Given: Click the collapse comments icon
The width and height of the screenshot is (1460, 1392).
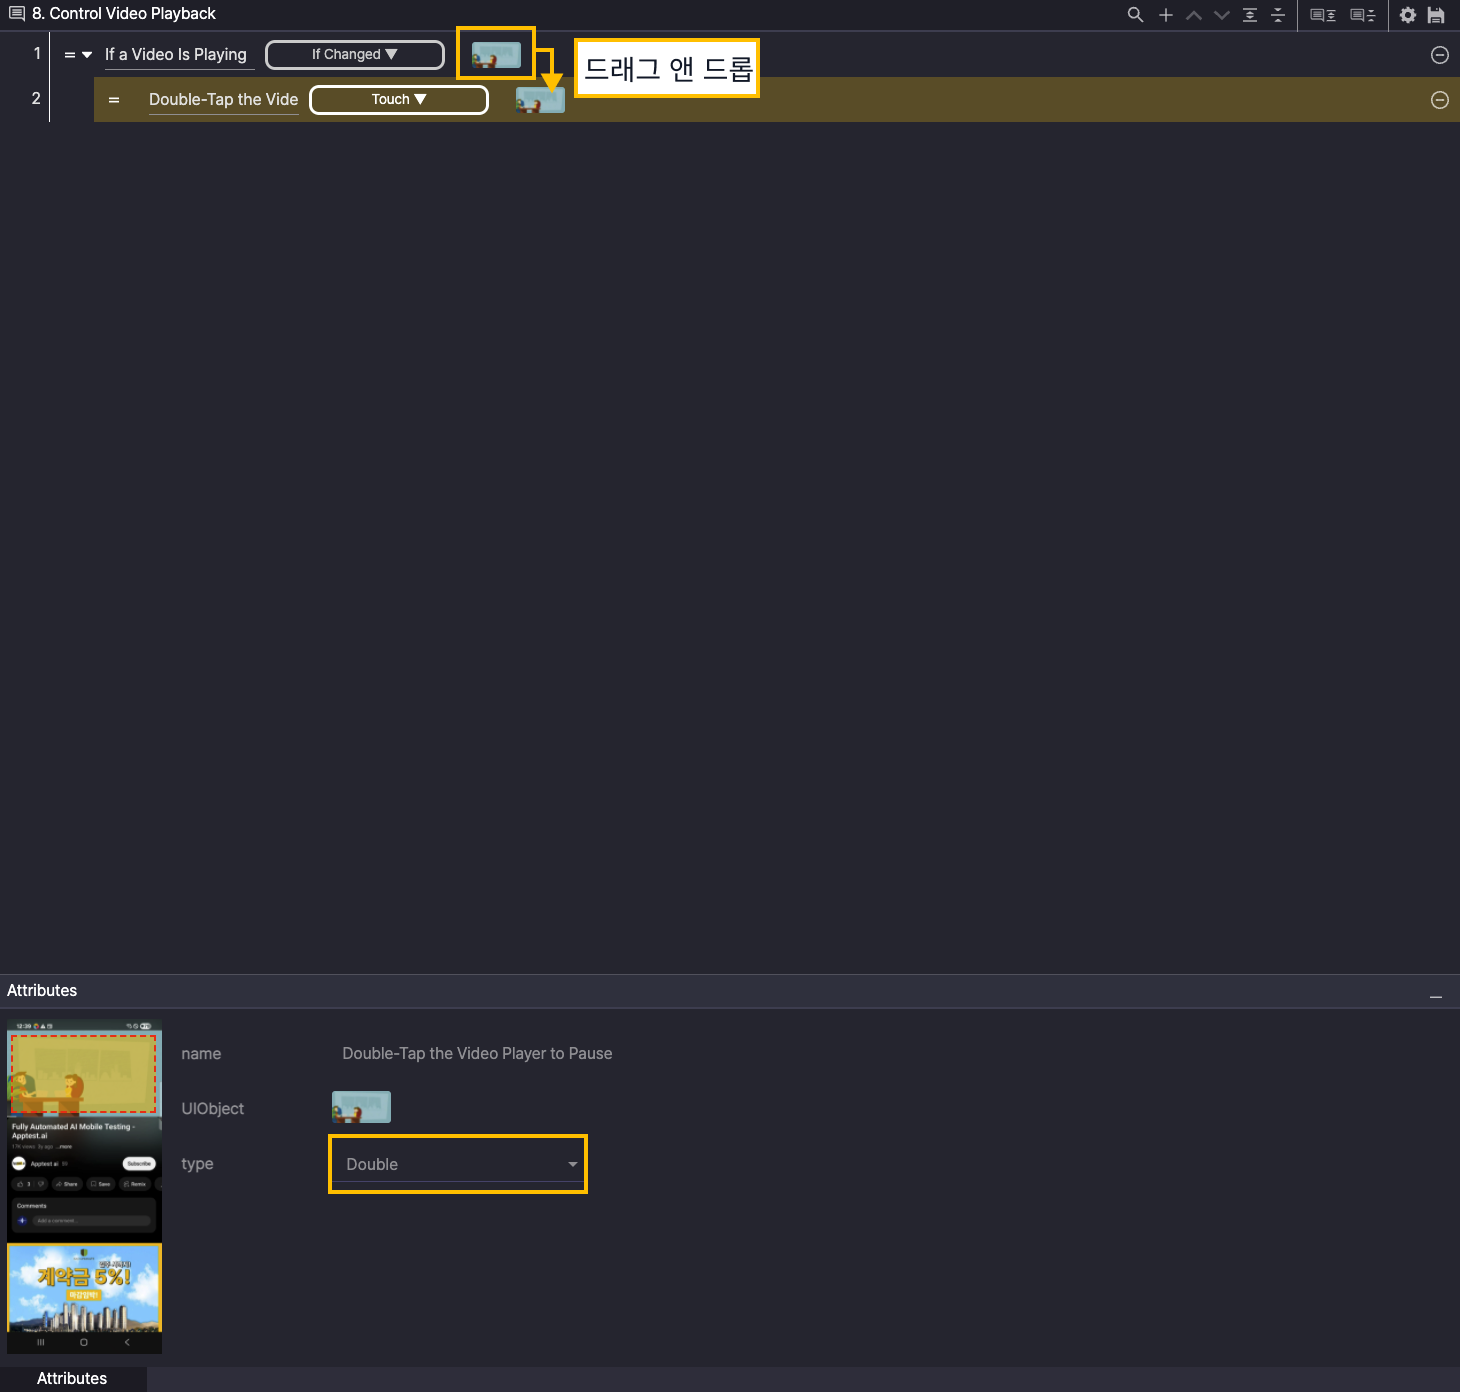Looking at the screenshot, I should 1362,15.
